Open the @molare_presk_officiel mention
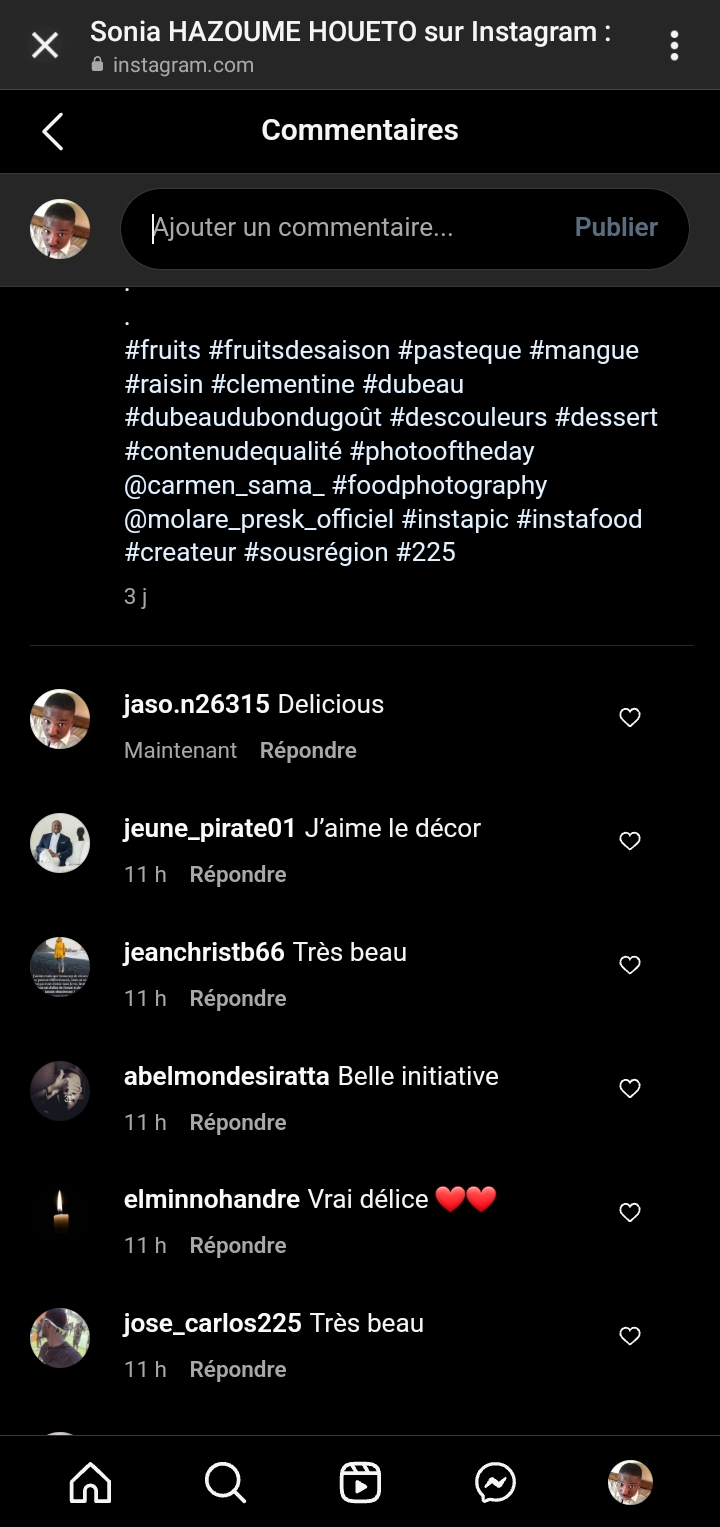The image size is (720, 1527). (x=259, y=520)
